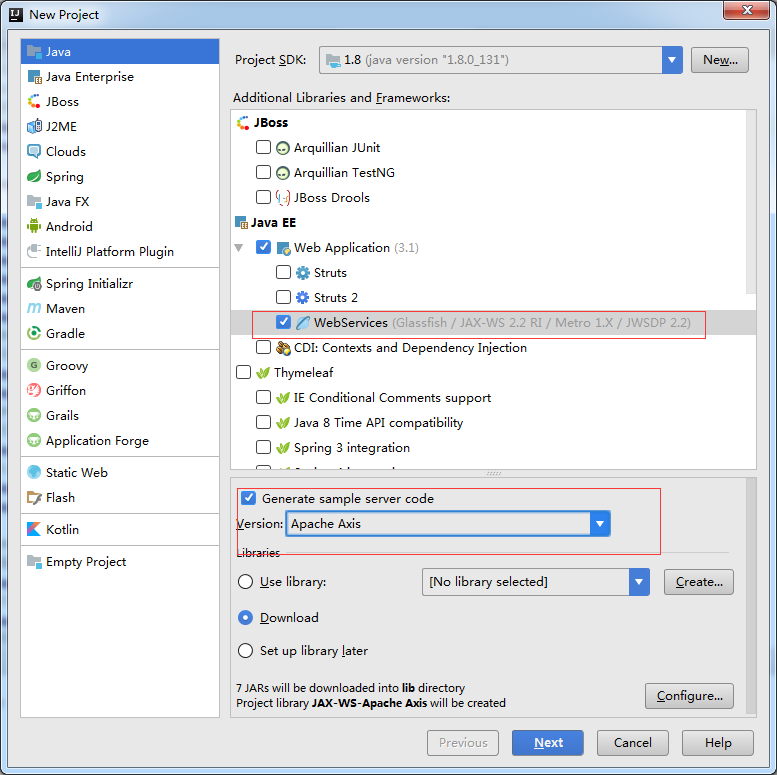Disable Generate sample server code
777x775 pixels.
point(248,498)
